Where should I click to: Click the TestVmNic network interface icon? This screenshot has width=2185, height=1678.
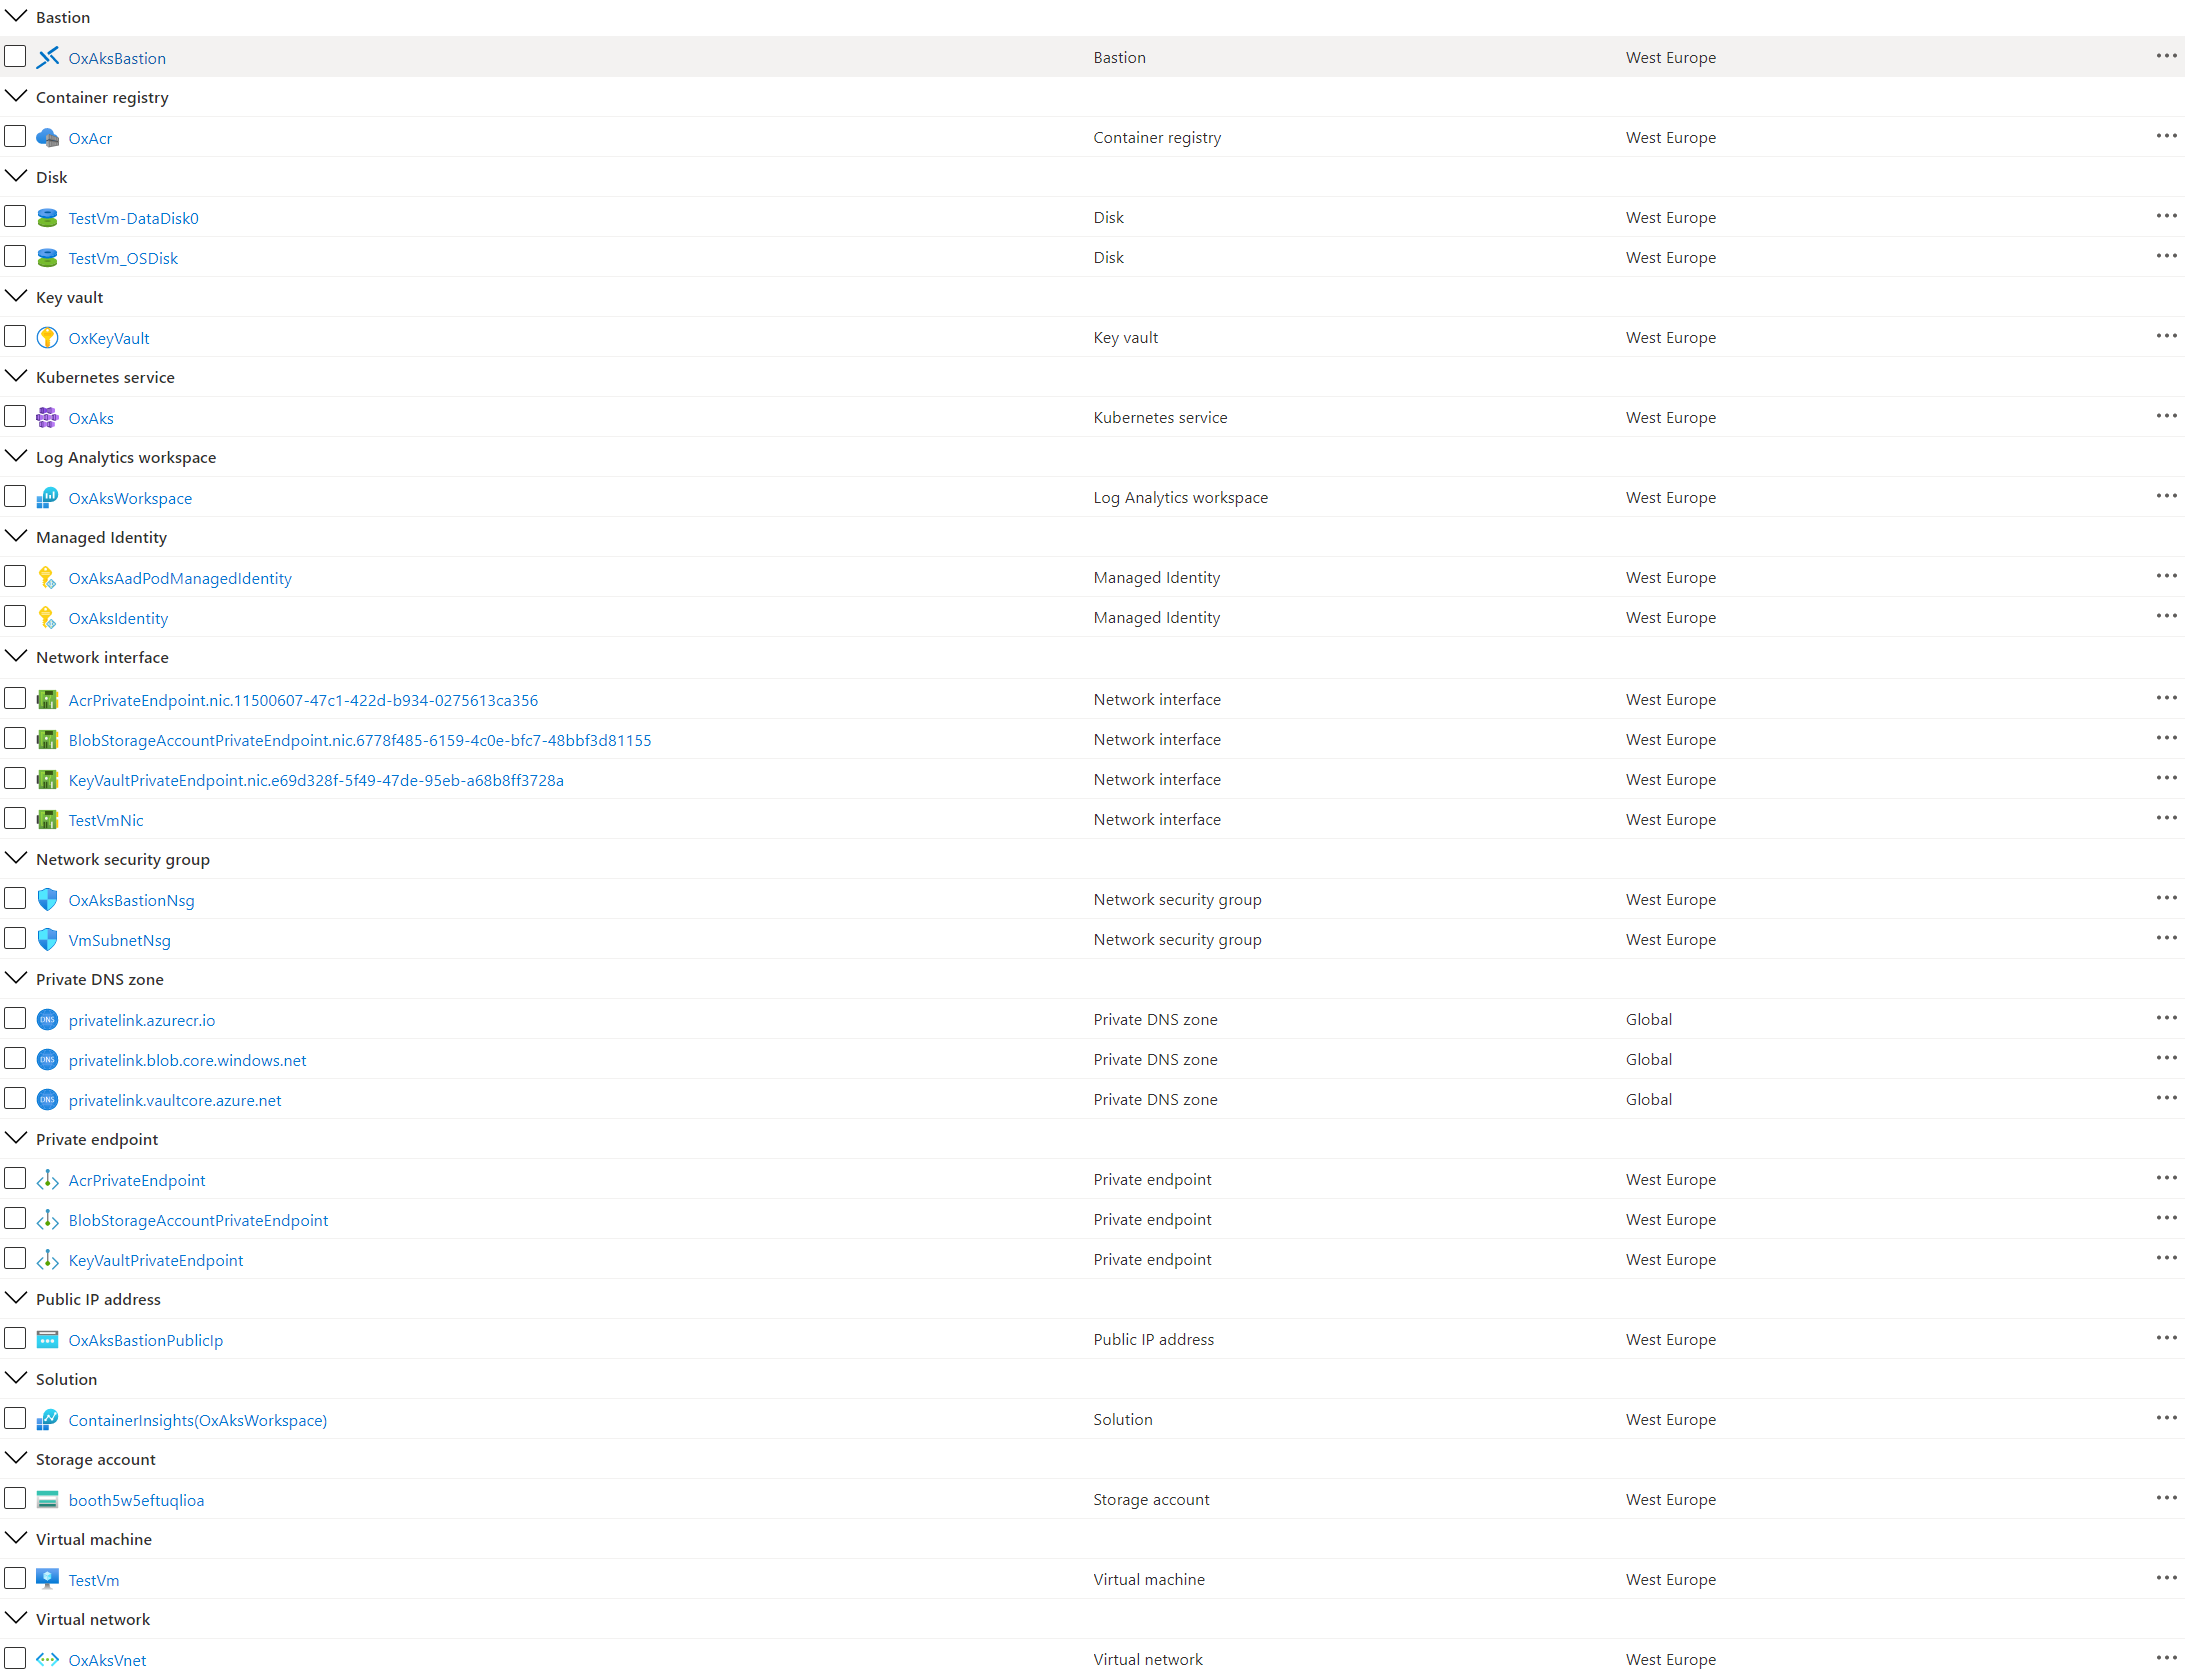(47, 820)
